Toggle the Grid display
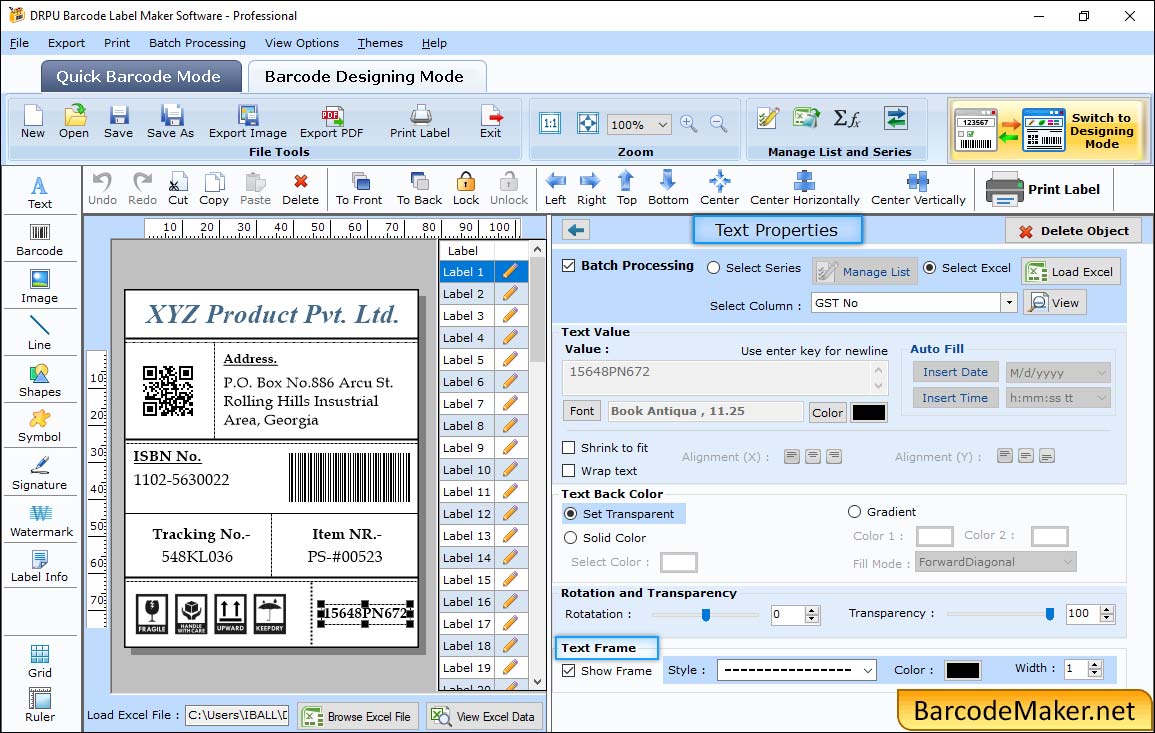The width and height of the screenshot is (1155, 733). pyautogui.click(x=40, y=661)
